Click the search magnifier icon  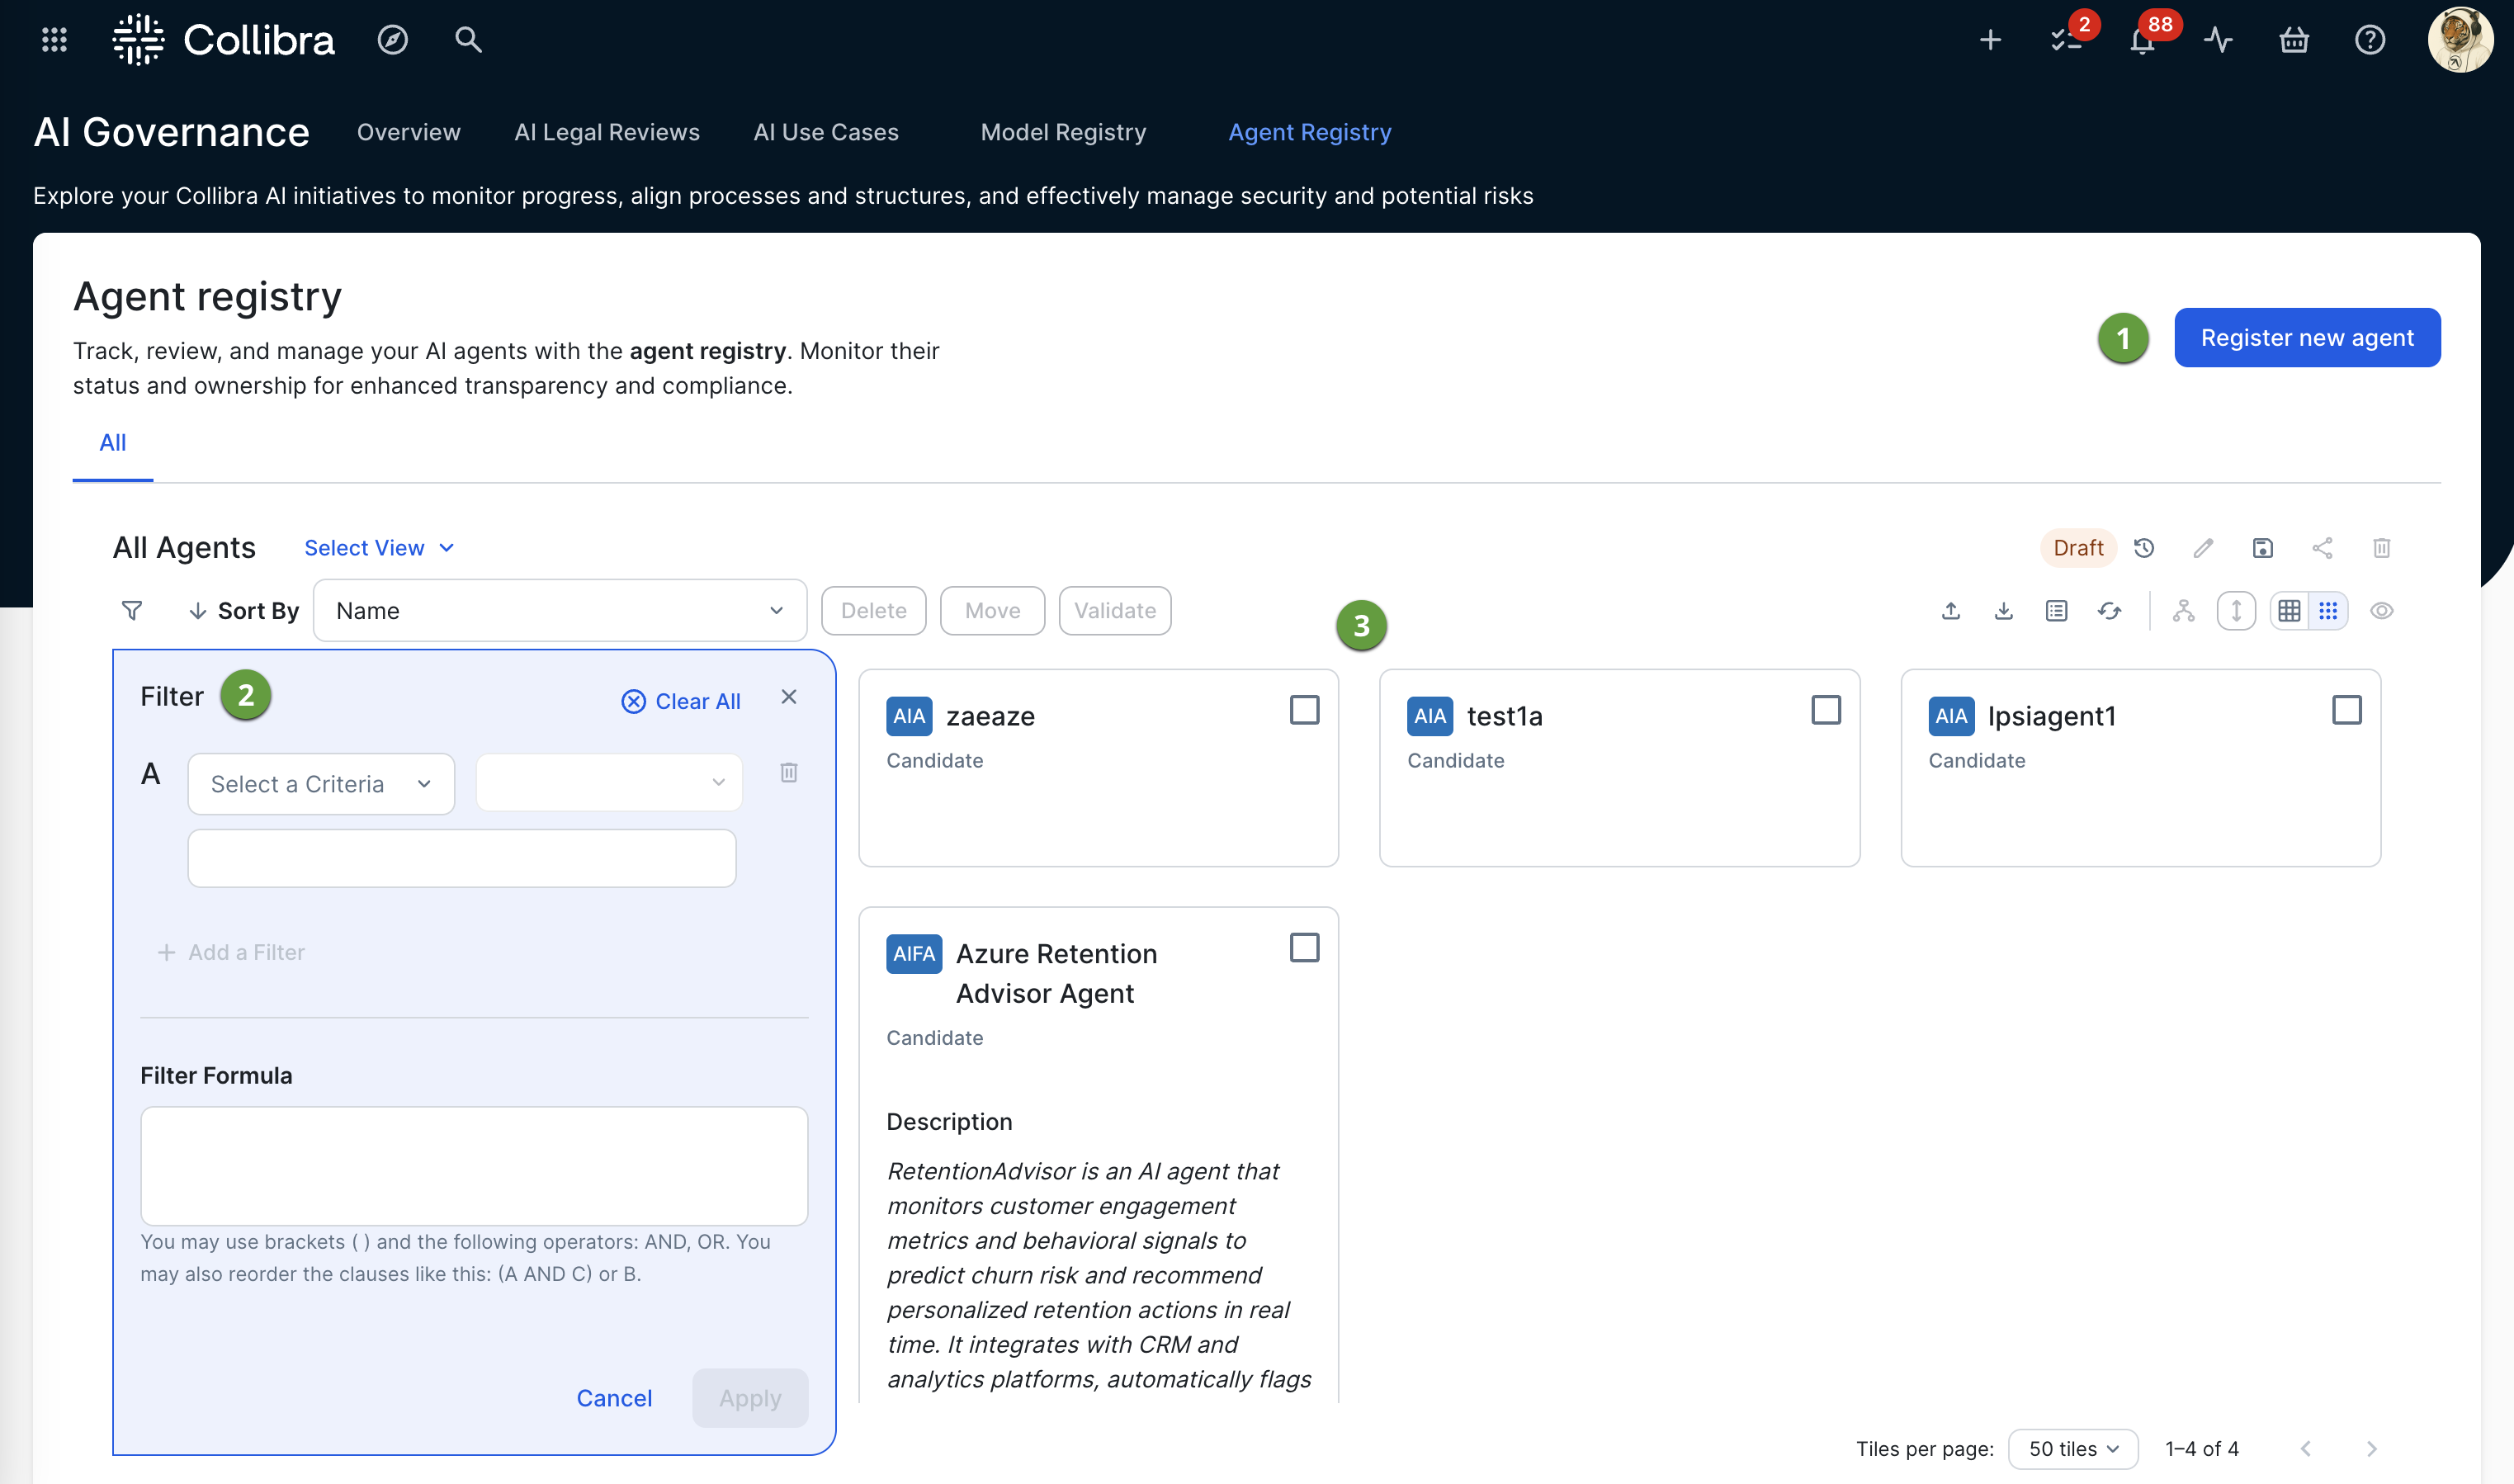click(x=468, y=40)
